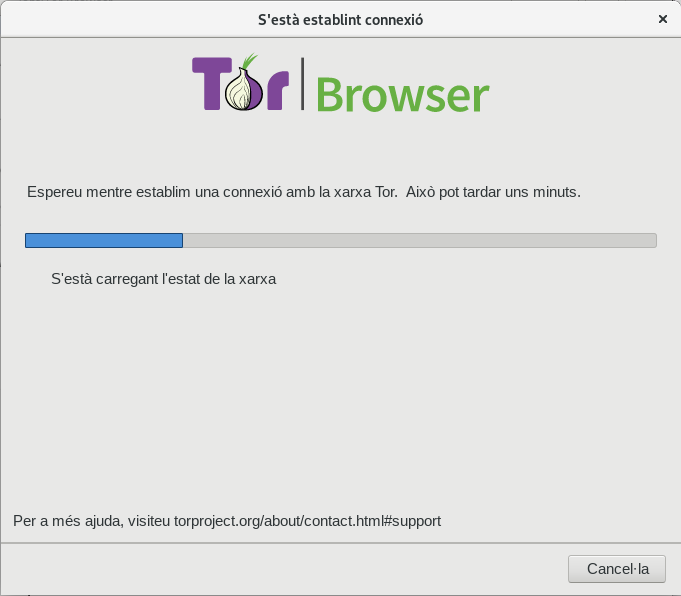Viewport: 681px width, 596px height.
Task: Click the status text "S'està carregant l'estat de la xarxa"
Action: (164, 279)
